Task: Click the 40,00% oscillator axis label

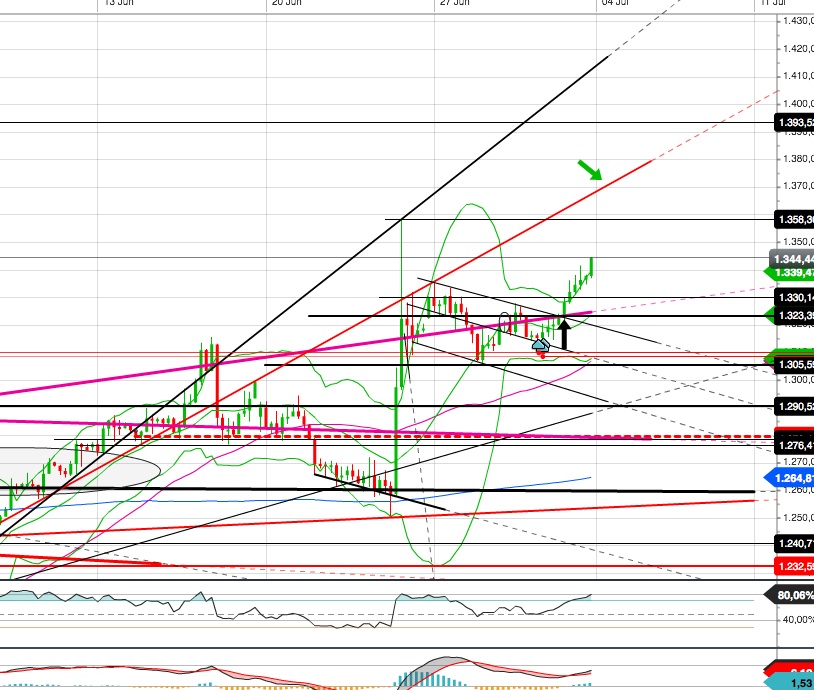Action: 798,619
